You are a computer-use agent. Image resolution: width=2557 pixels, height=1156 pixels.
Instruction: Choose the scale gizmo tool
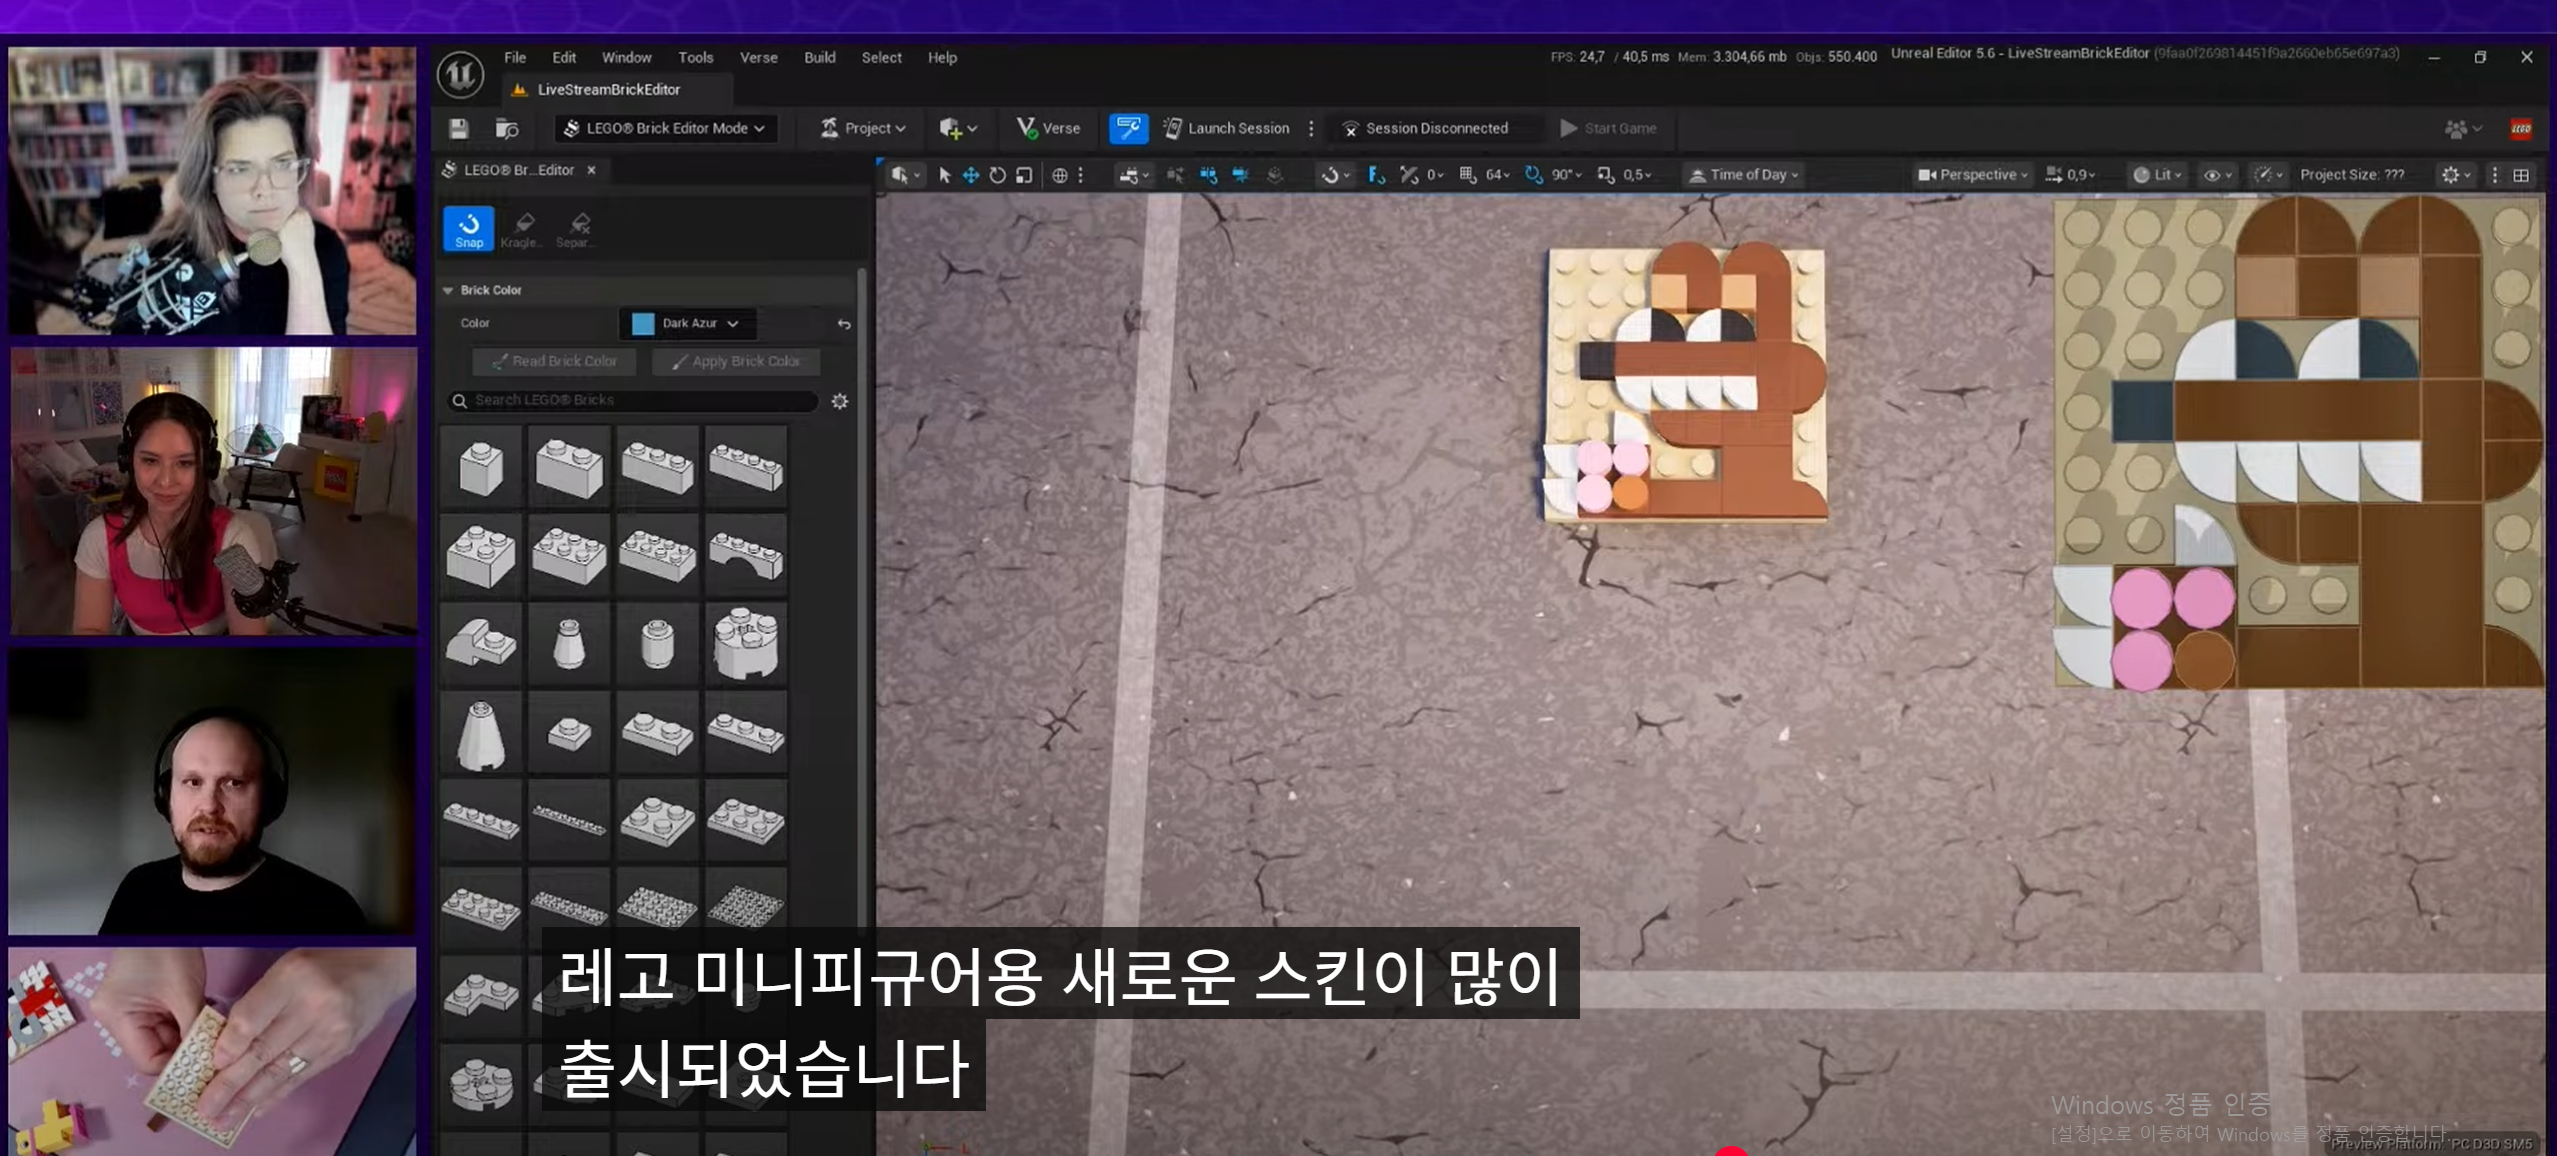(1023, 175)
